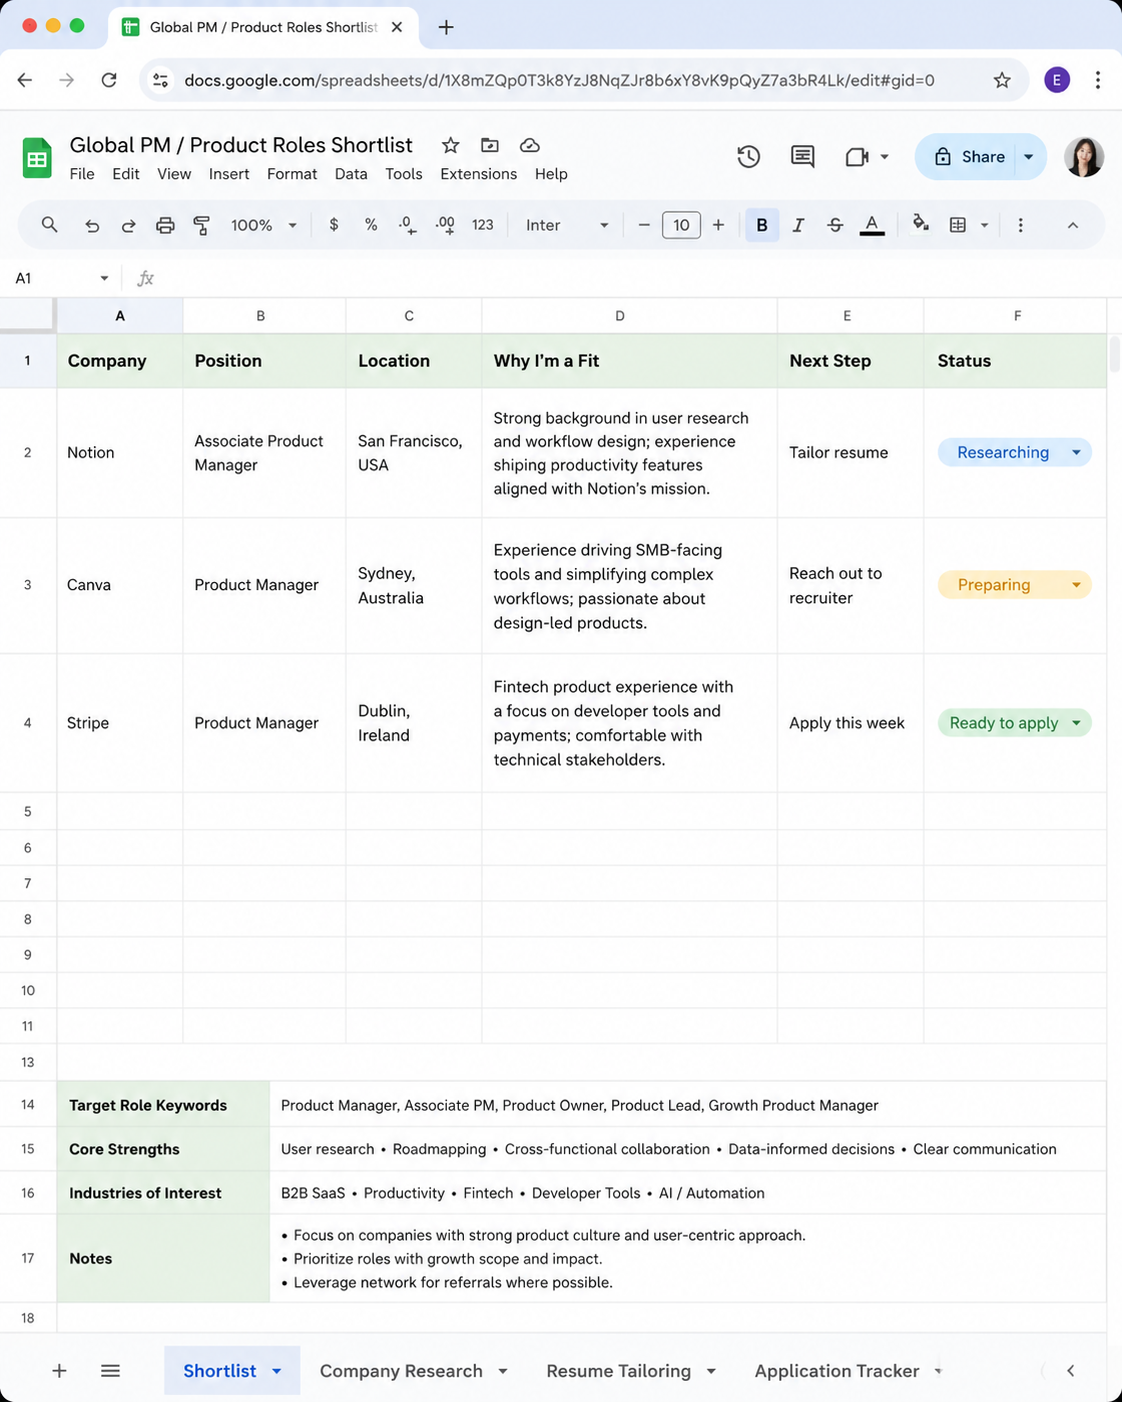
Task: Reload the browser page
Action: click(109, 80)
